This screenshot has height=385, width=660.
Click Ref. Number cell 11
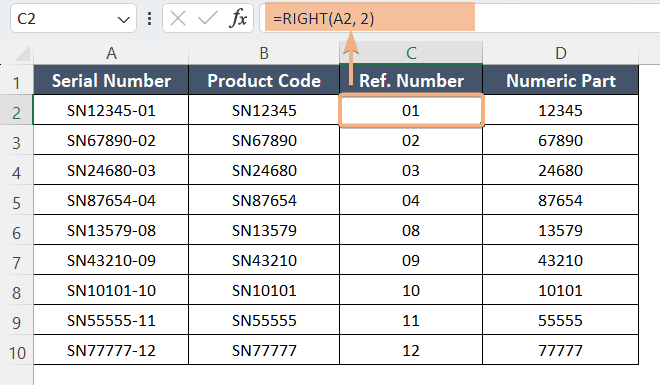pyautogui.click(x=411, y=320)
